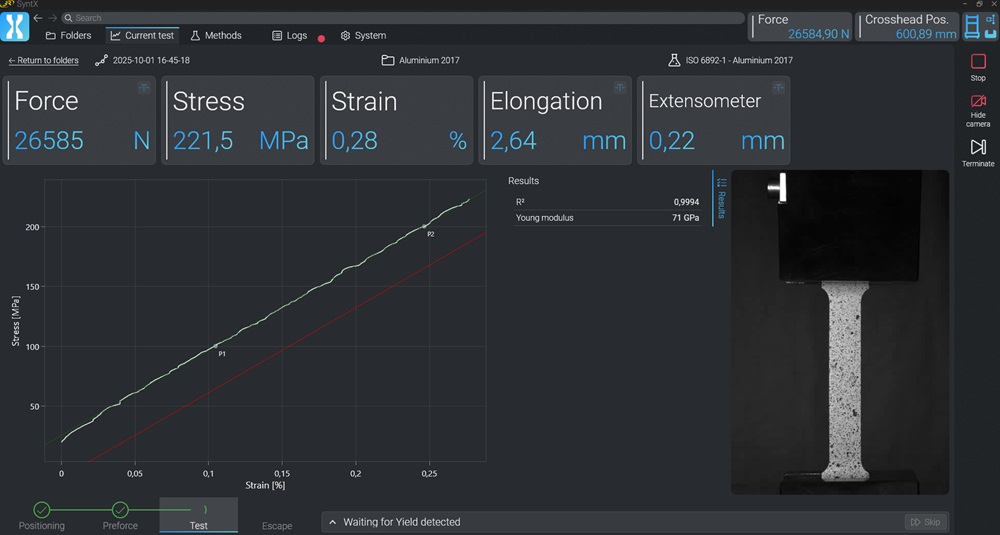Terminate the current test
This screenshot has height=535, width=1000.
[x=978, y=152]
